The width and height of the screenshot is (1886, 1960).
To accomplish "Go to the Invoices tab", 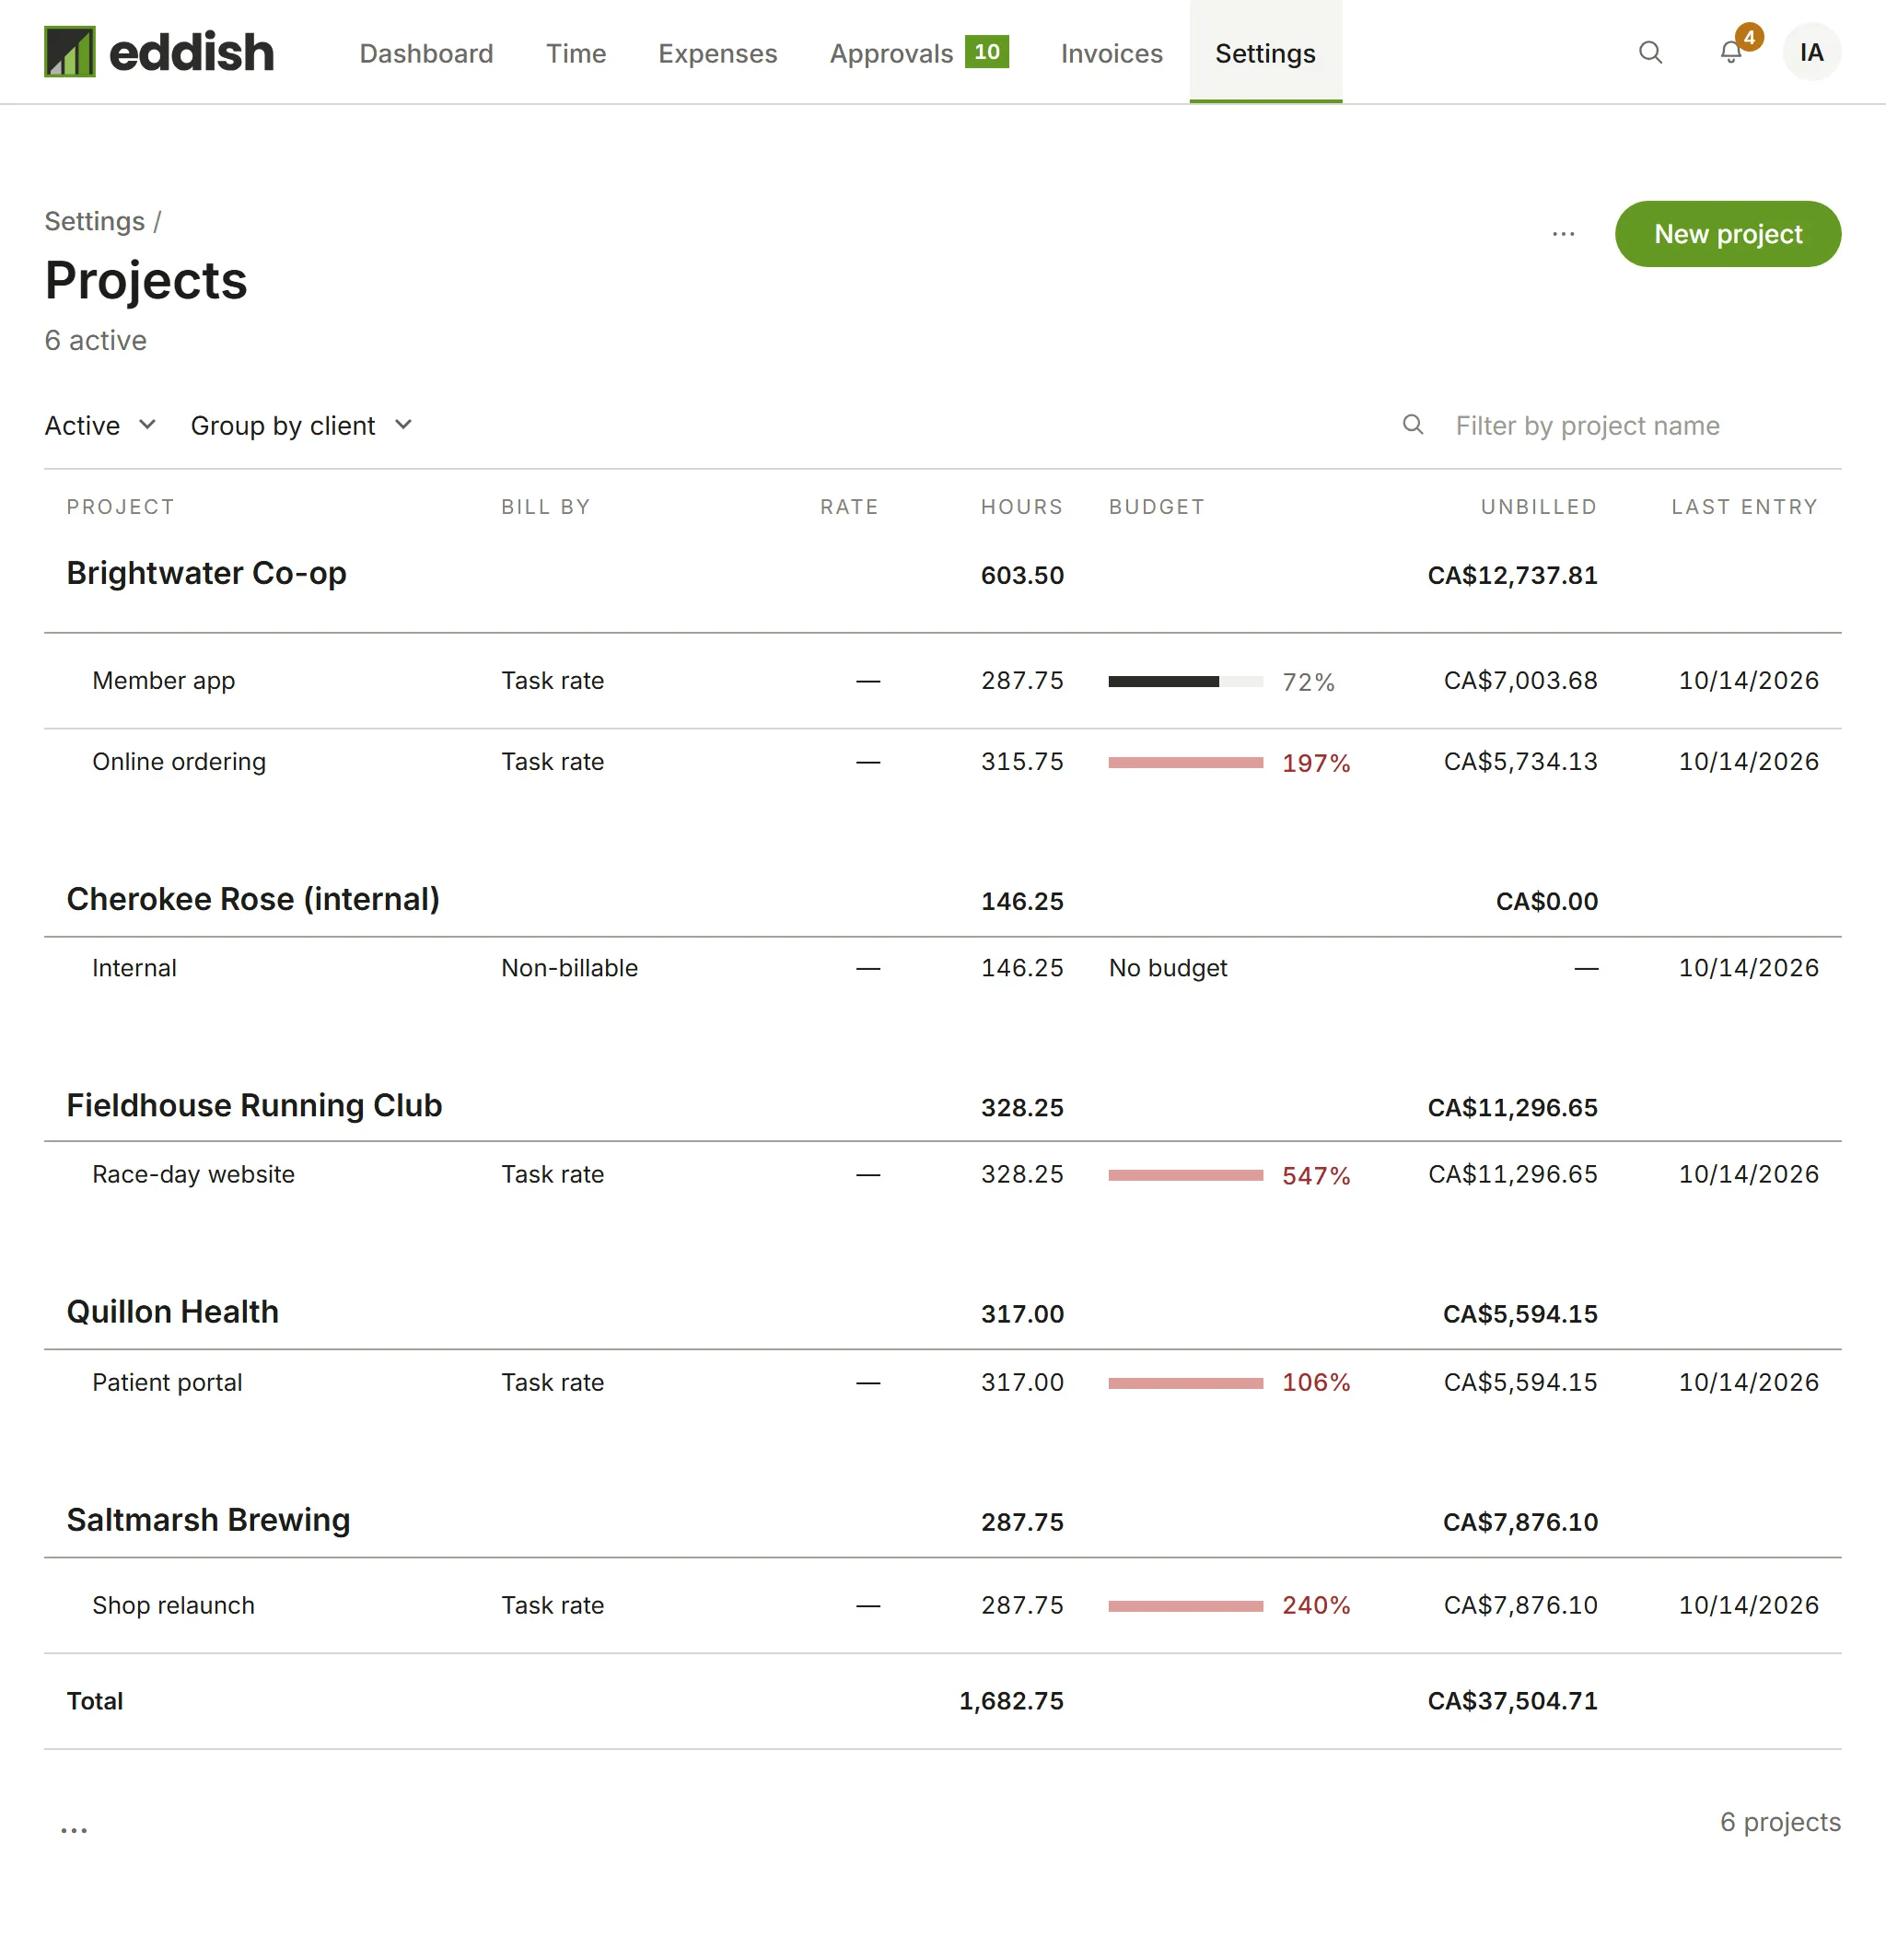I will [1111, 53].
